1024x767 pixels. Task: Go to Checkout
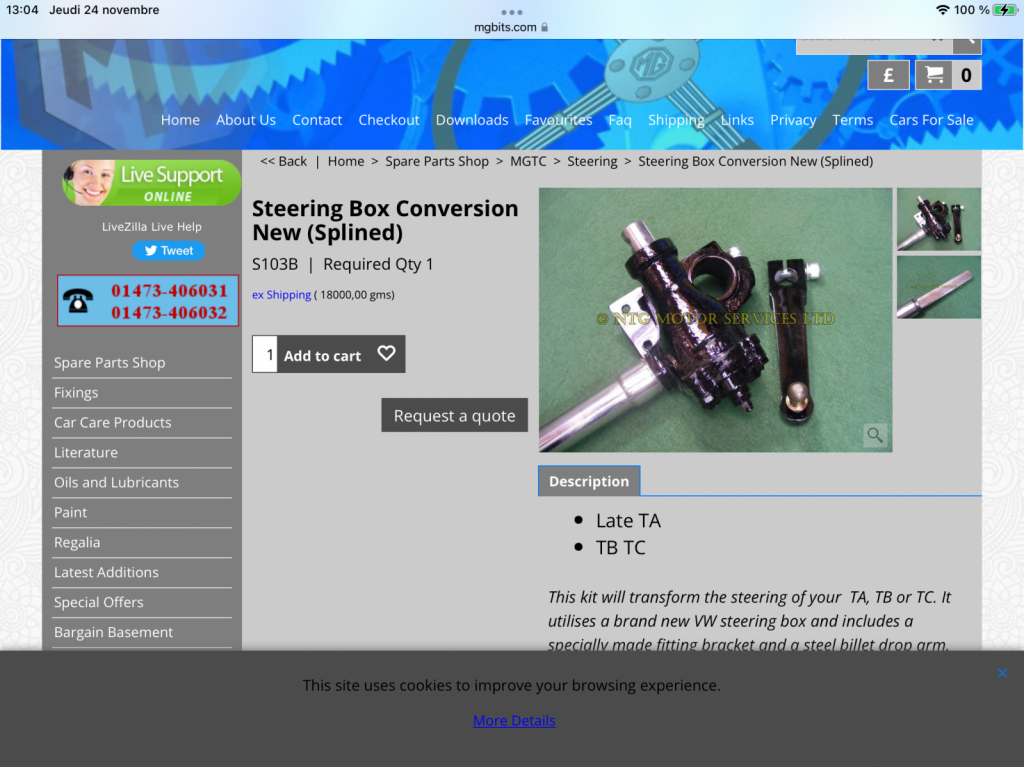click(x=389, y=120)
